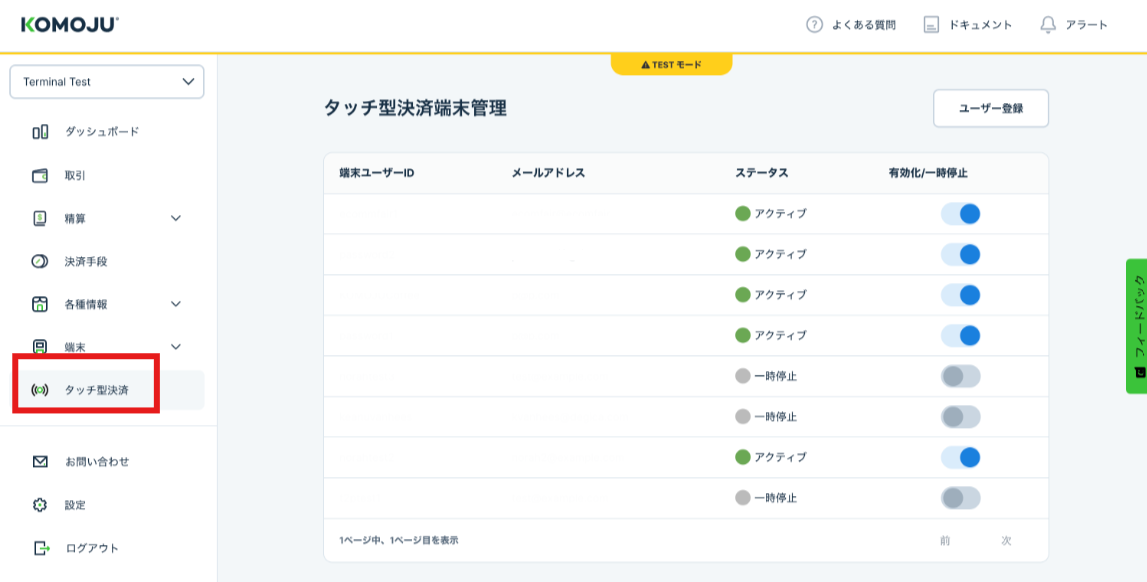Viewport: 1147px width, 582px height.
Task: Disable the first row's active toggle
Action: coord(960,214)
